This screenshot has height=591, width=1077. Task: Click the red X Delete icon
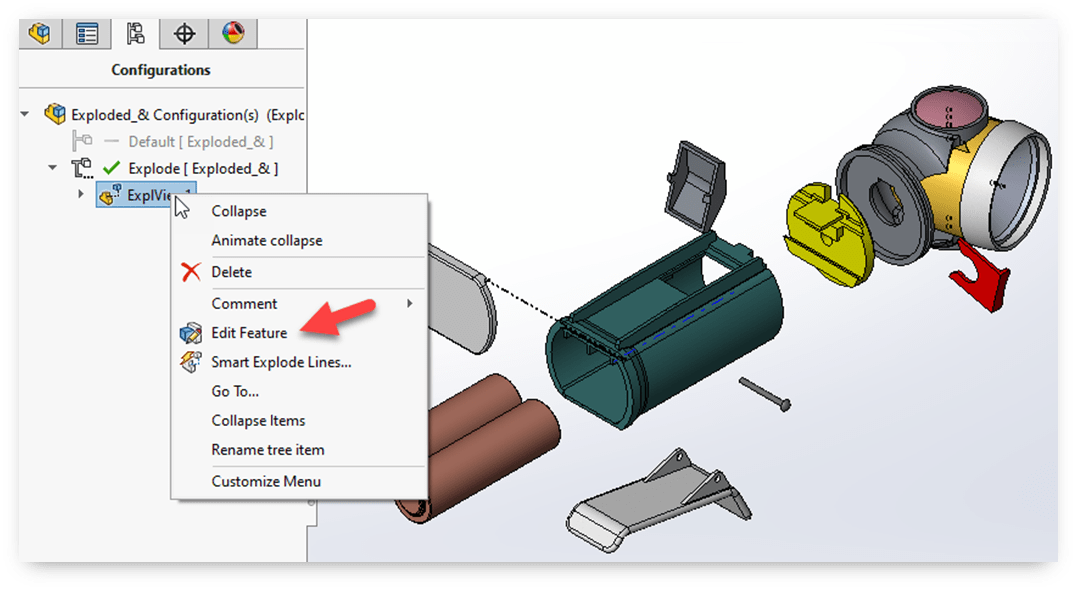pyautogui.click(x=193, y=271)
